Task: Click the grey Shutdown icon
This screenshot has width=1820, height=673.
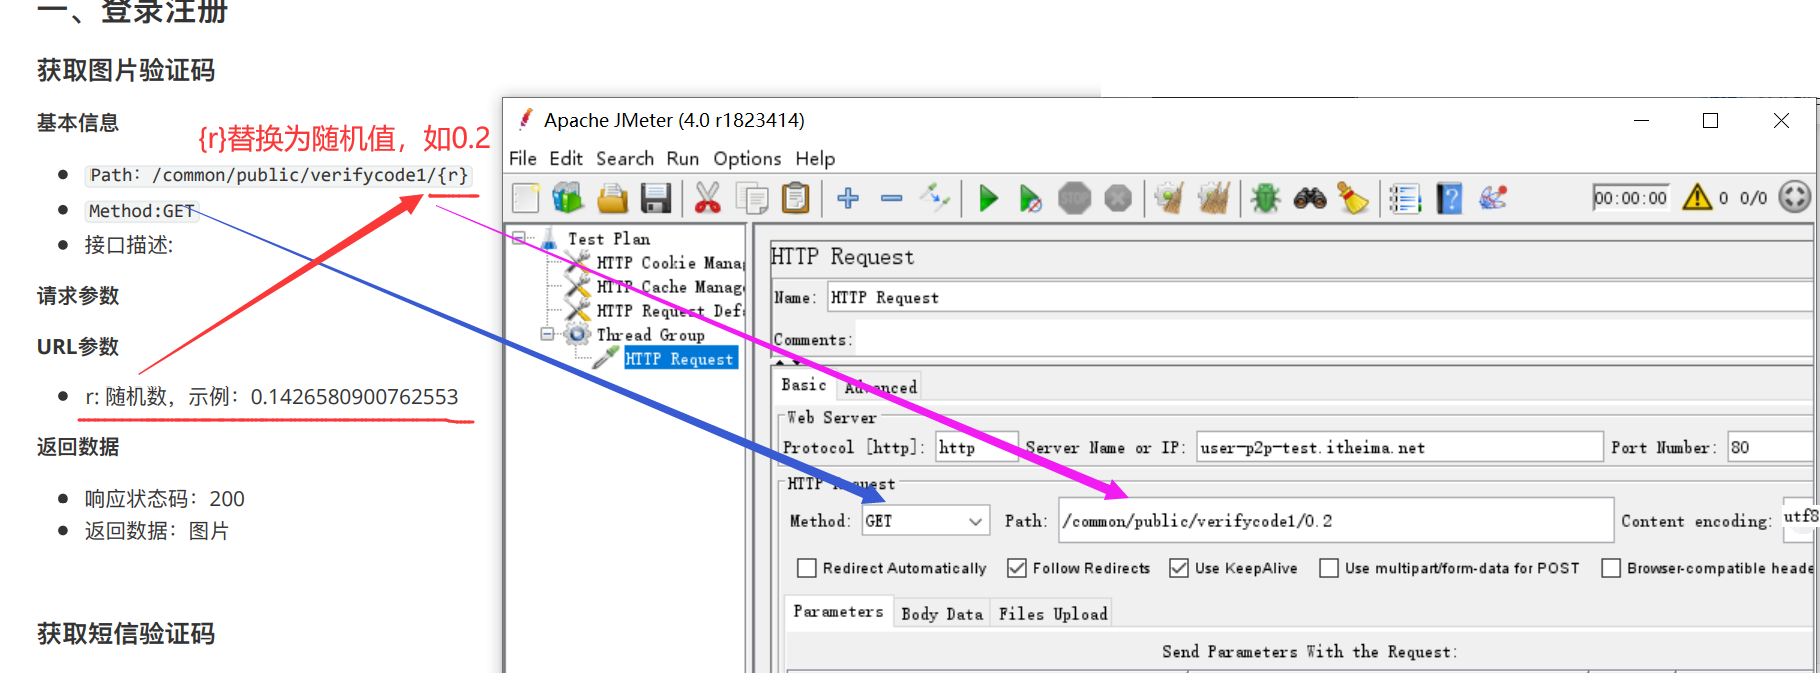Action: 1118,198
